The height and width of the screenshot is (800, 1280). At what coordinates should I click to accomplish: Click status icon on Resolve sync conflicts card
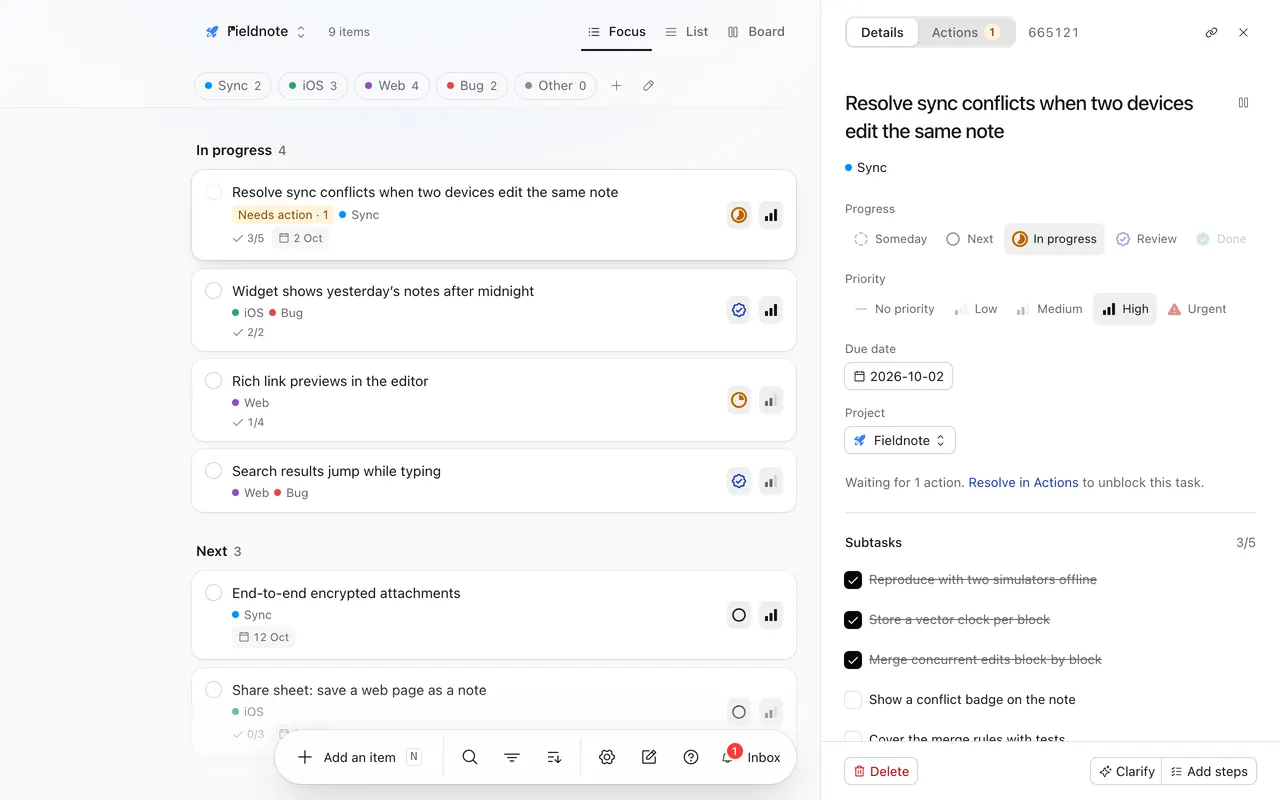(x=739, y=215)
